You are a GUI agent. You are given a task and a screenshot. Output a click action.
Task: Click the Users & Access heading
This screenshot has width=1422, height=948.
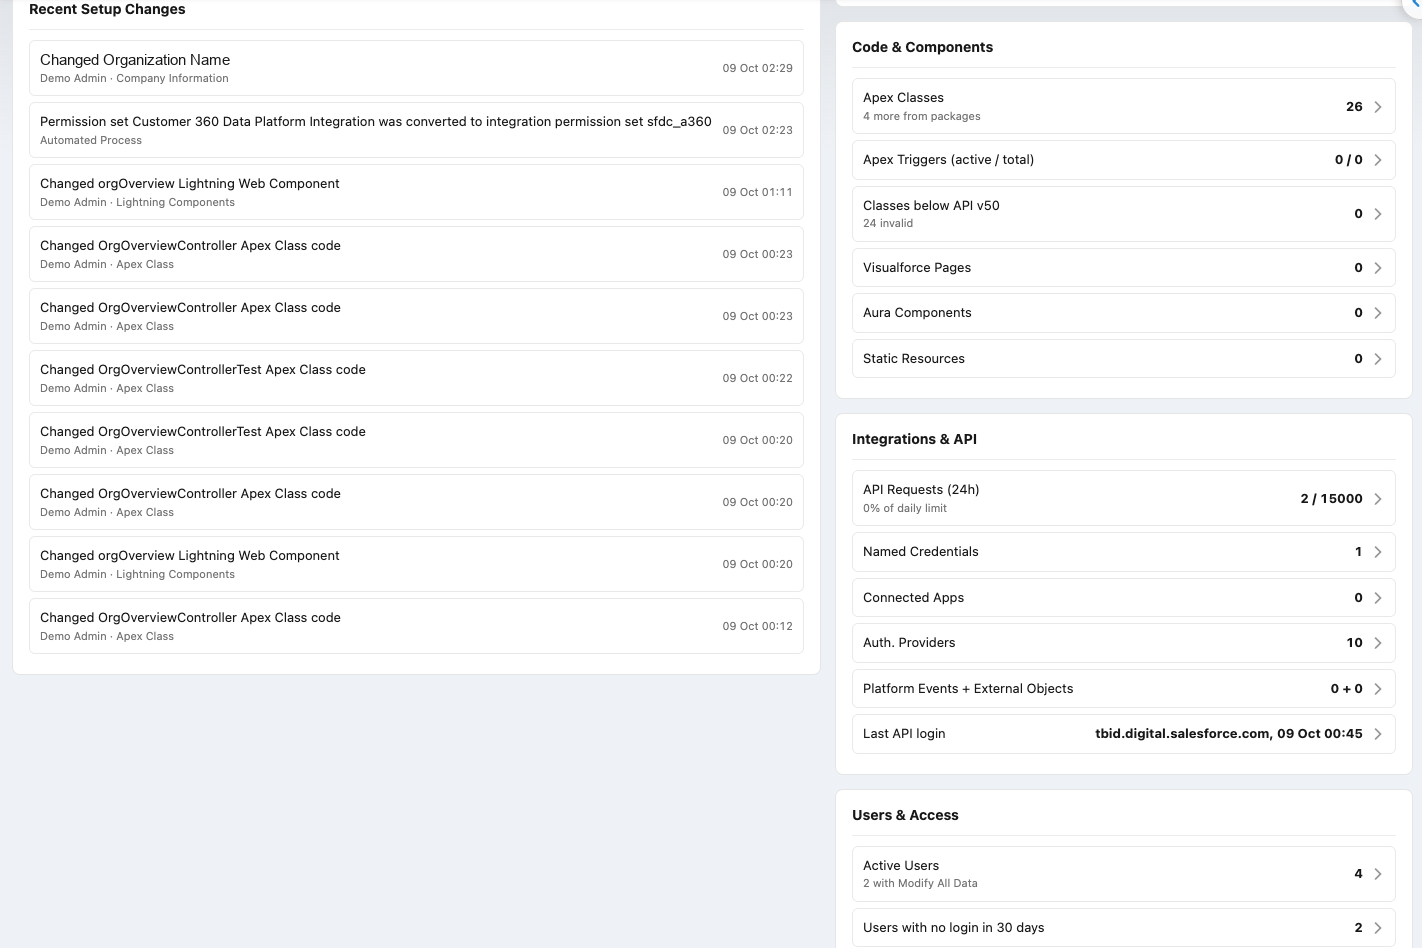click(905, 815)
